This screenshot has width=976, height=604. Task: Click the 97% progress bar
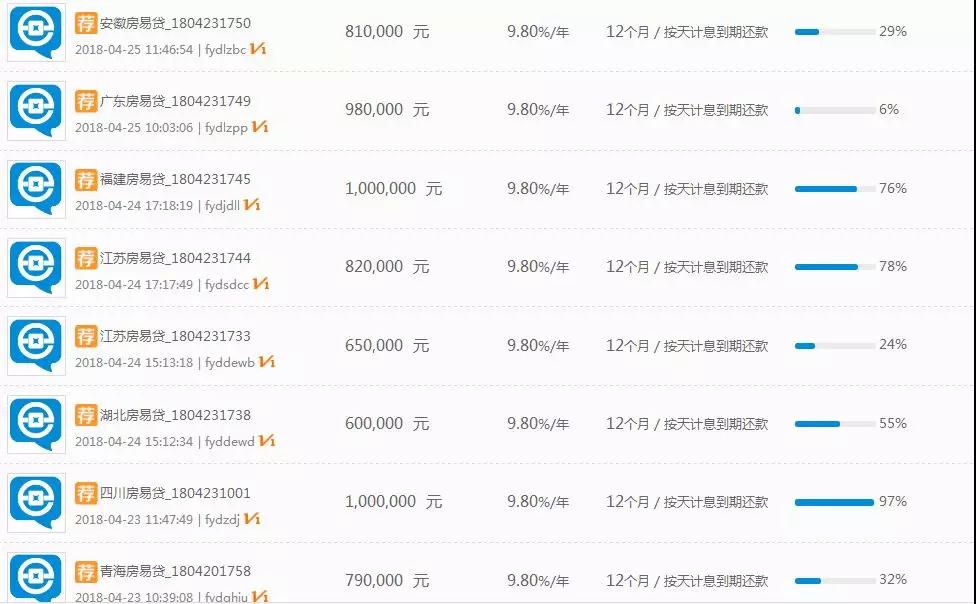834,502
